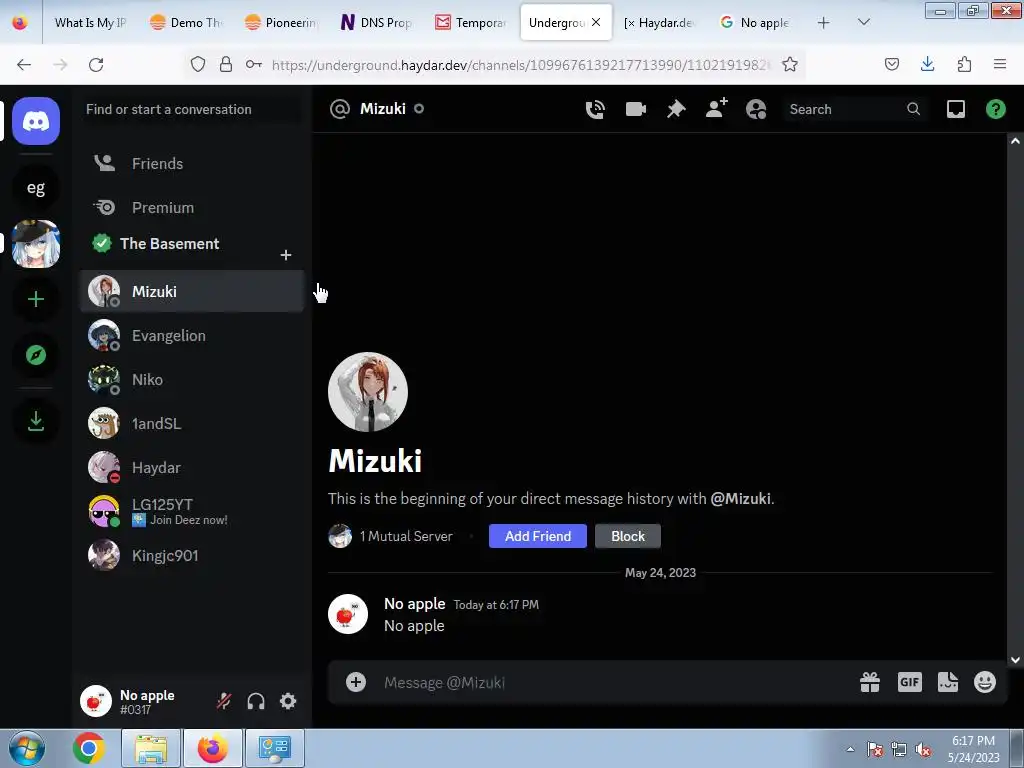Switch to DNS Prop browser tab
This screenshot has height=768, width=1024.
point(377,23)
